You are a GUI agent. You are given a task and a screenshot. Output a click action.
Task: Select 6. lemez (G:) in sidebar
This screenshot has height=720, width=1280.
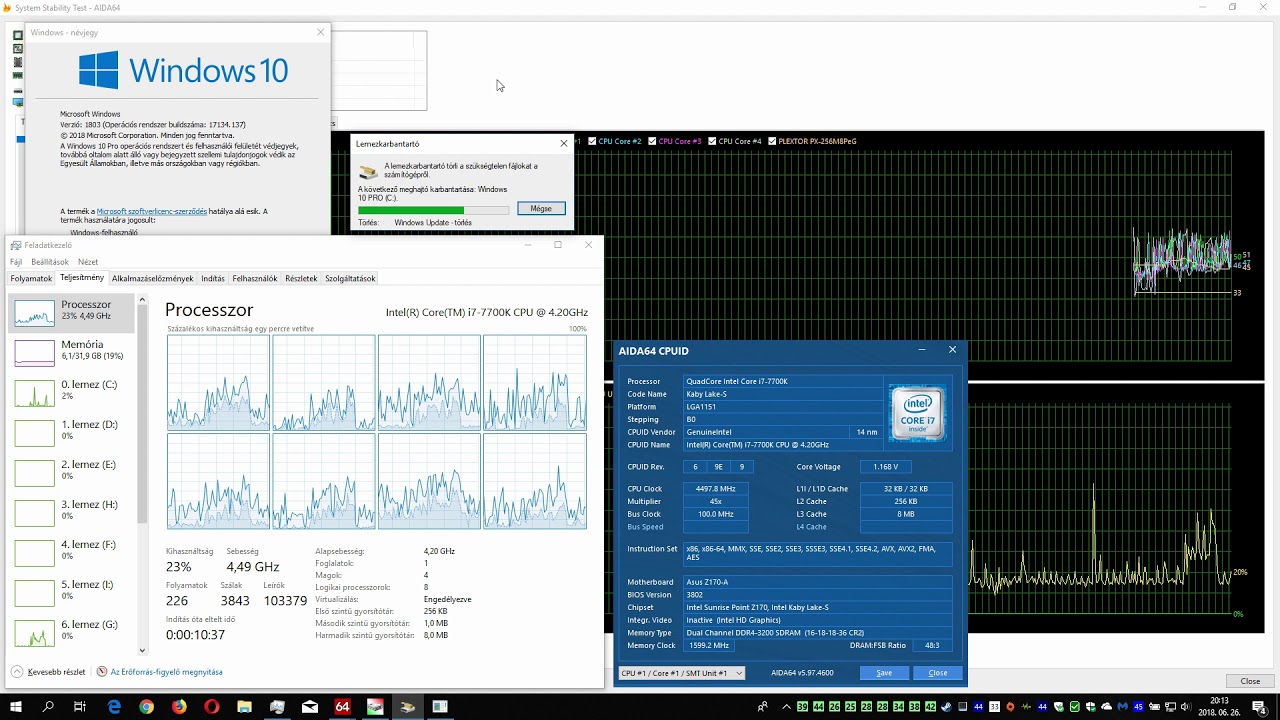72,632
